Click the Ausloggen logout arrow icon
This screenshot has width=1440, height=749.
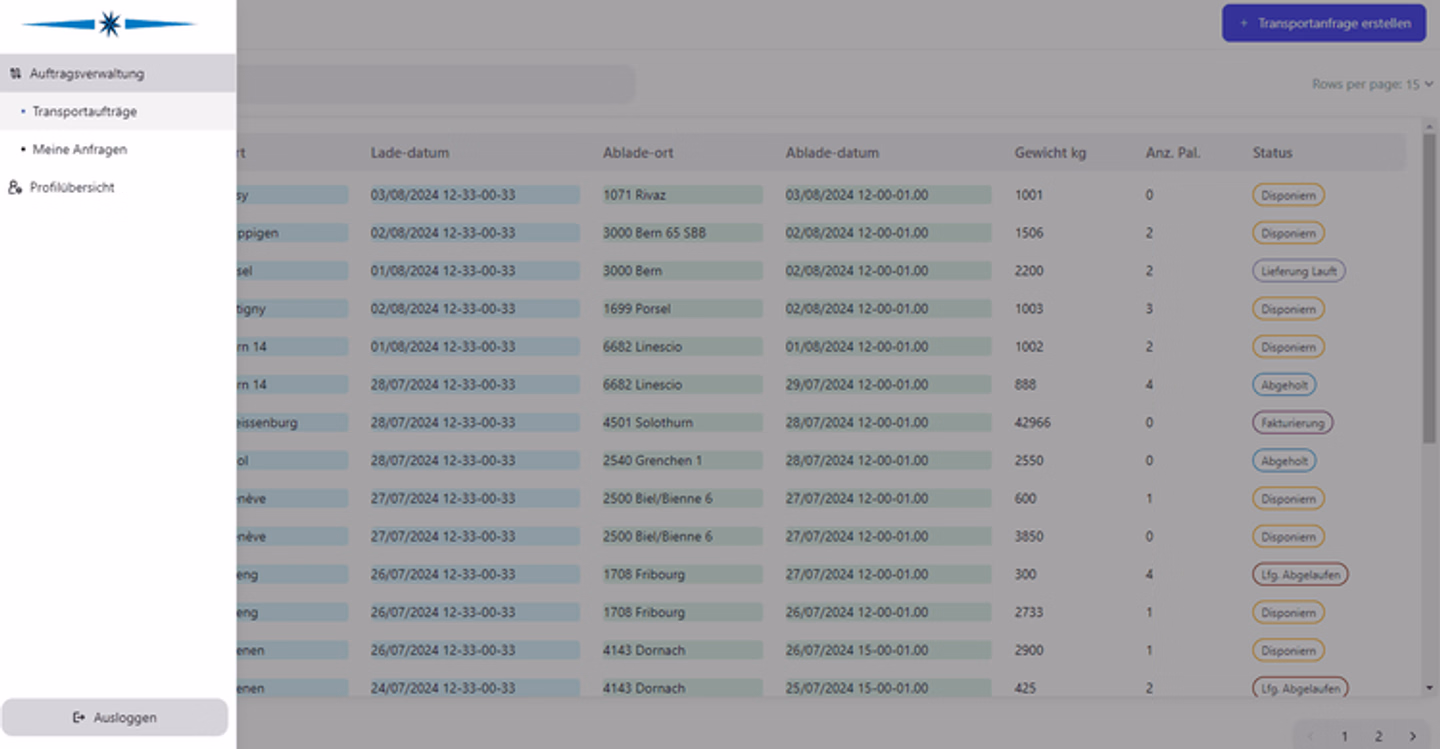coord(79,717)
